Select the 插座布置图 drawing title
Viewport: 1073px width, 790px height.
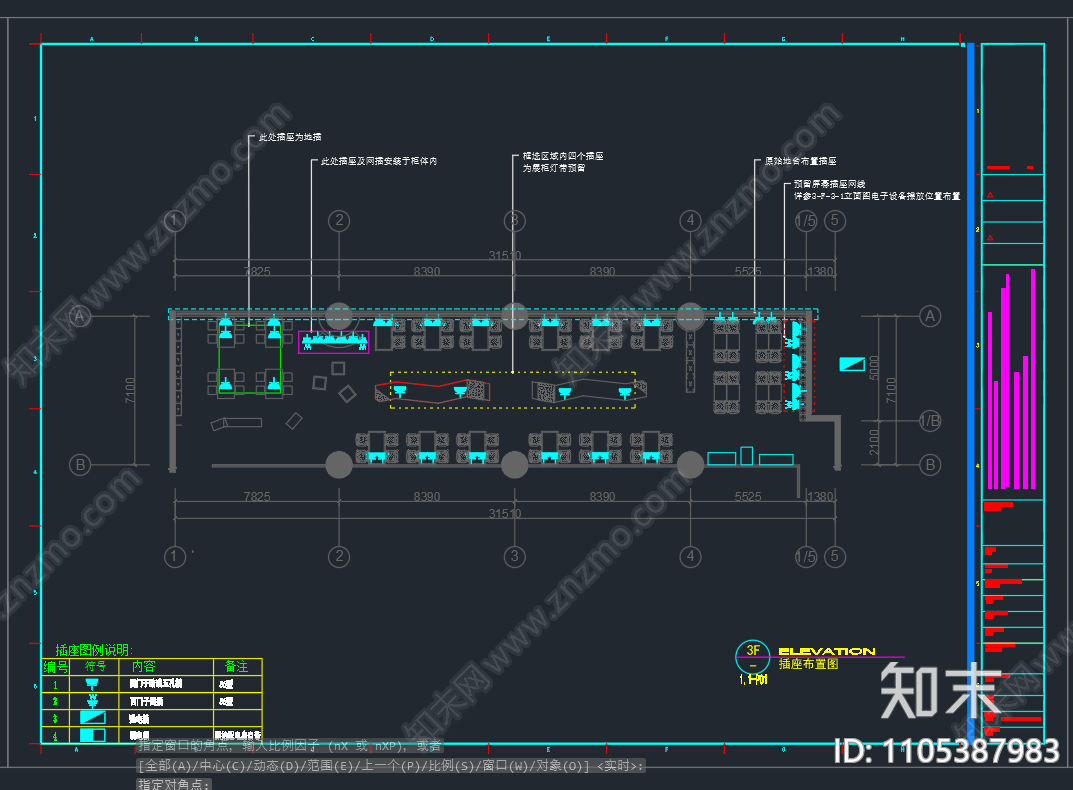[808, 663]
